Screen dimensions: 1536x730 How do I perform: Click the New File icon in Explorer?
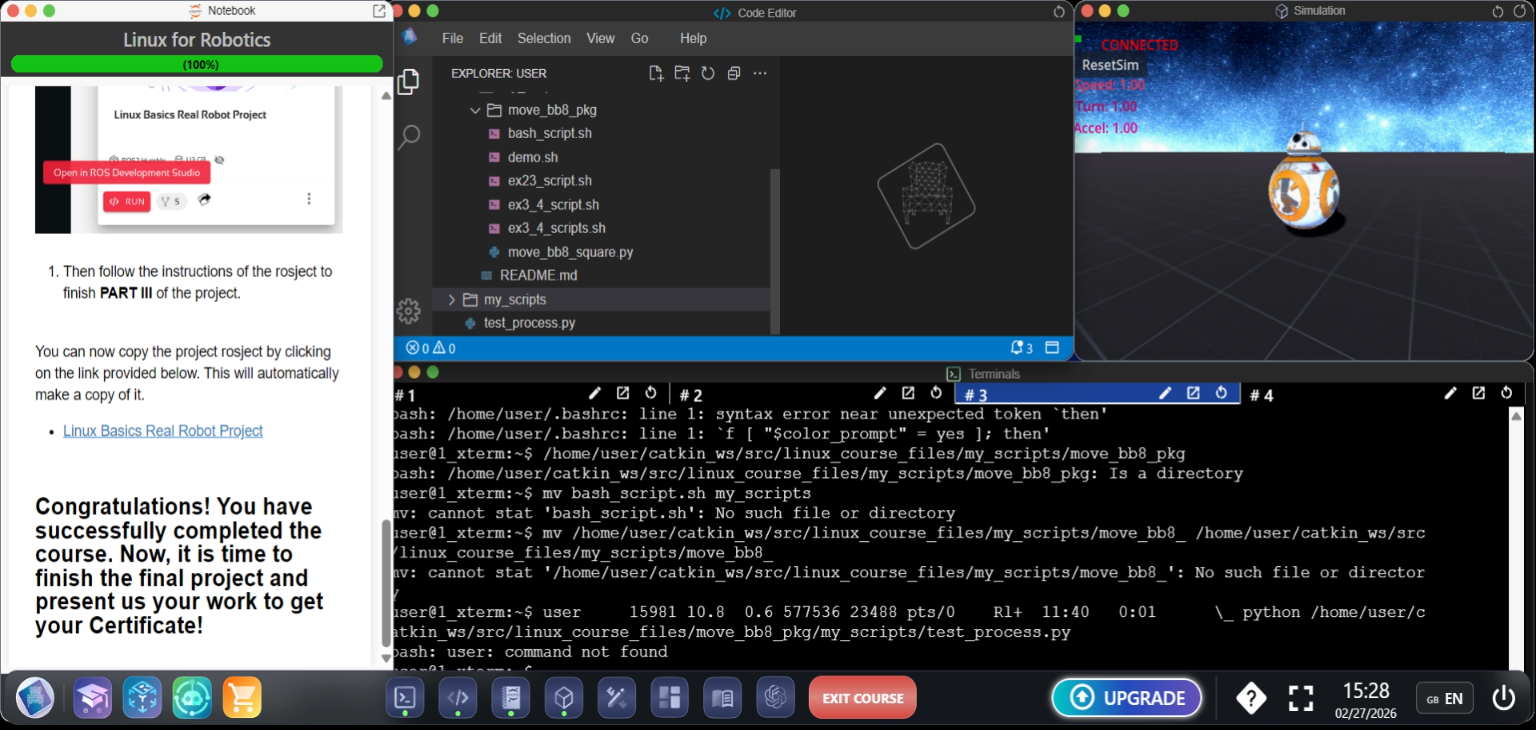[x=656, y=73]
